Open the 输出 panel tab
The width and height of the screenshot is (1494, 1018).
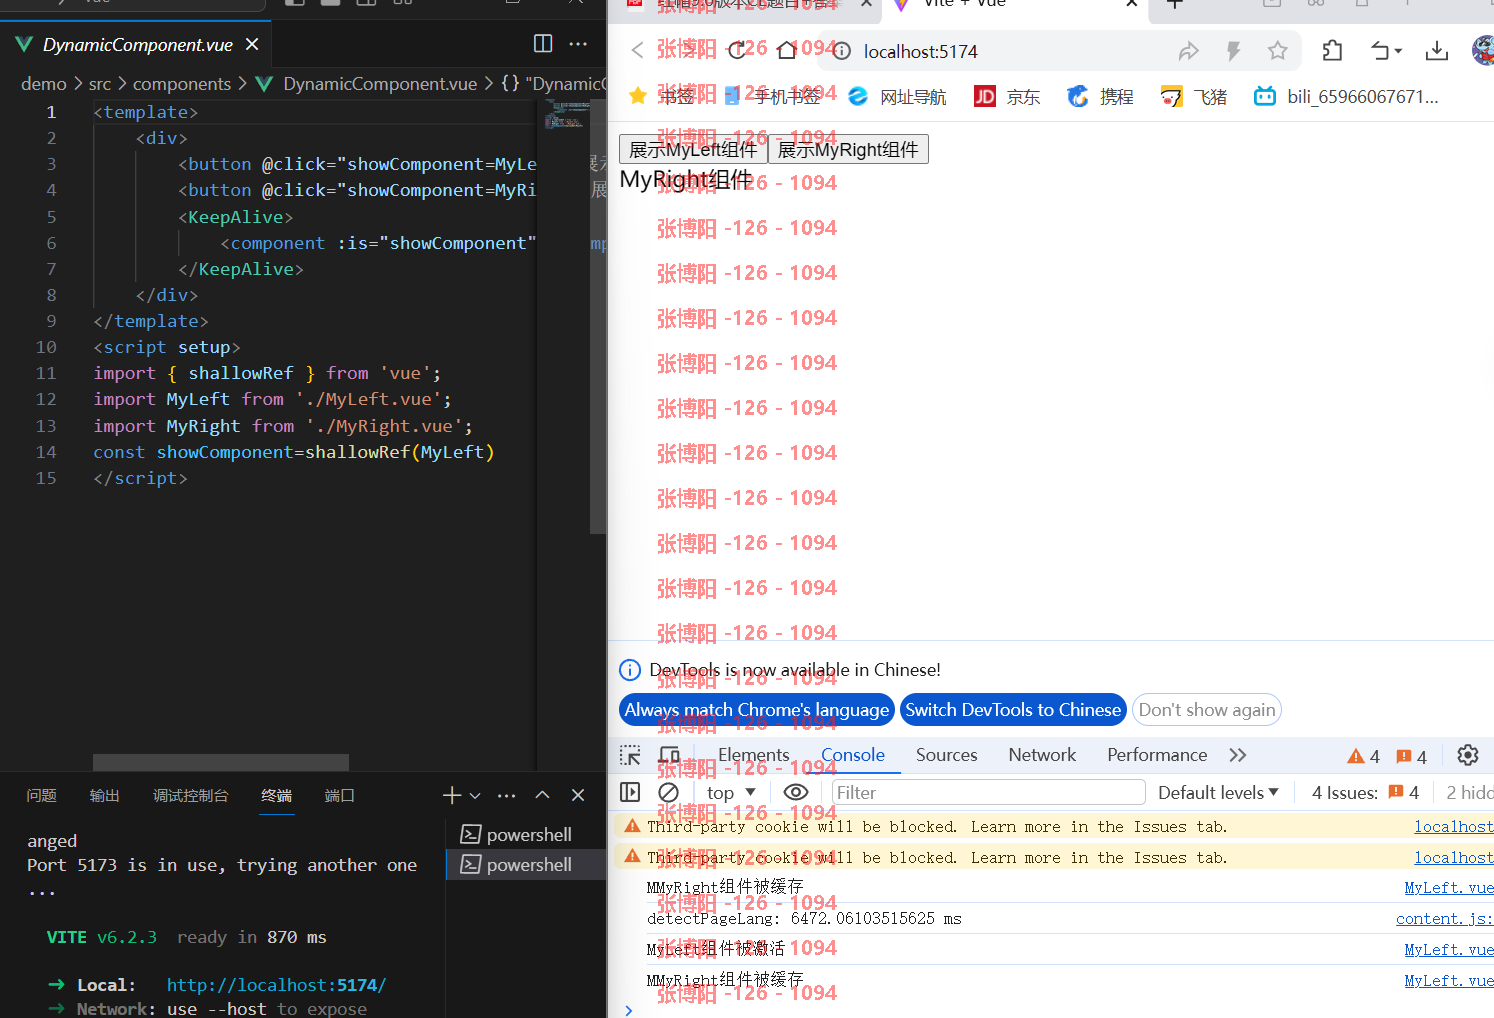[x=104, y=795]
